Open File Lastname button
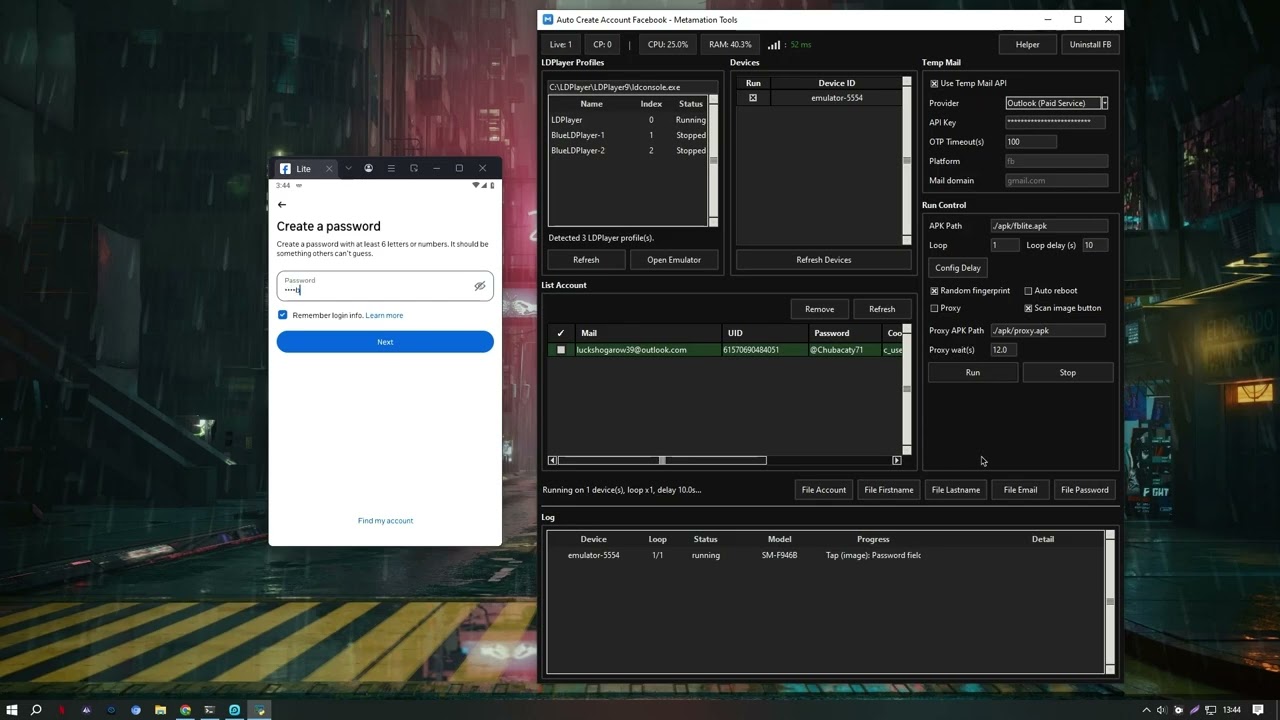This screenshot has height=720, width=1280. 956,490
